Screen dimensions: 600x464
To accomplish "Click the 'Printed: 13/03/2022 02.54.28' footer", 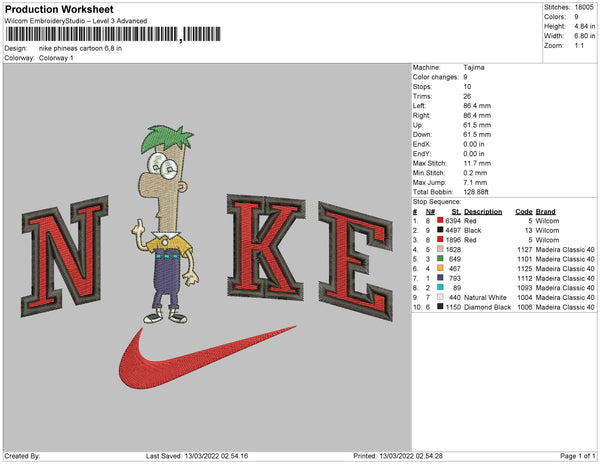I will click(398, 456).
